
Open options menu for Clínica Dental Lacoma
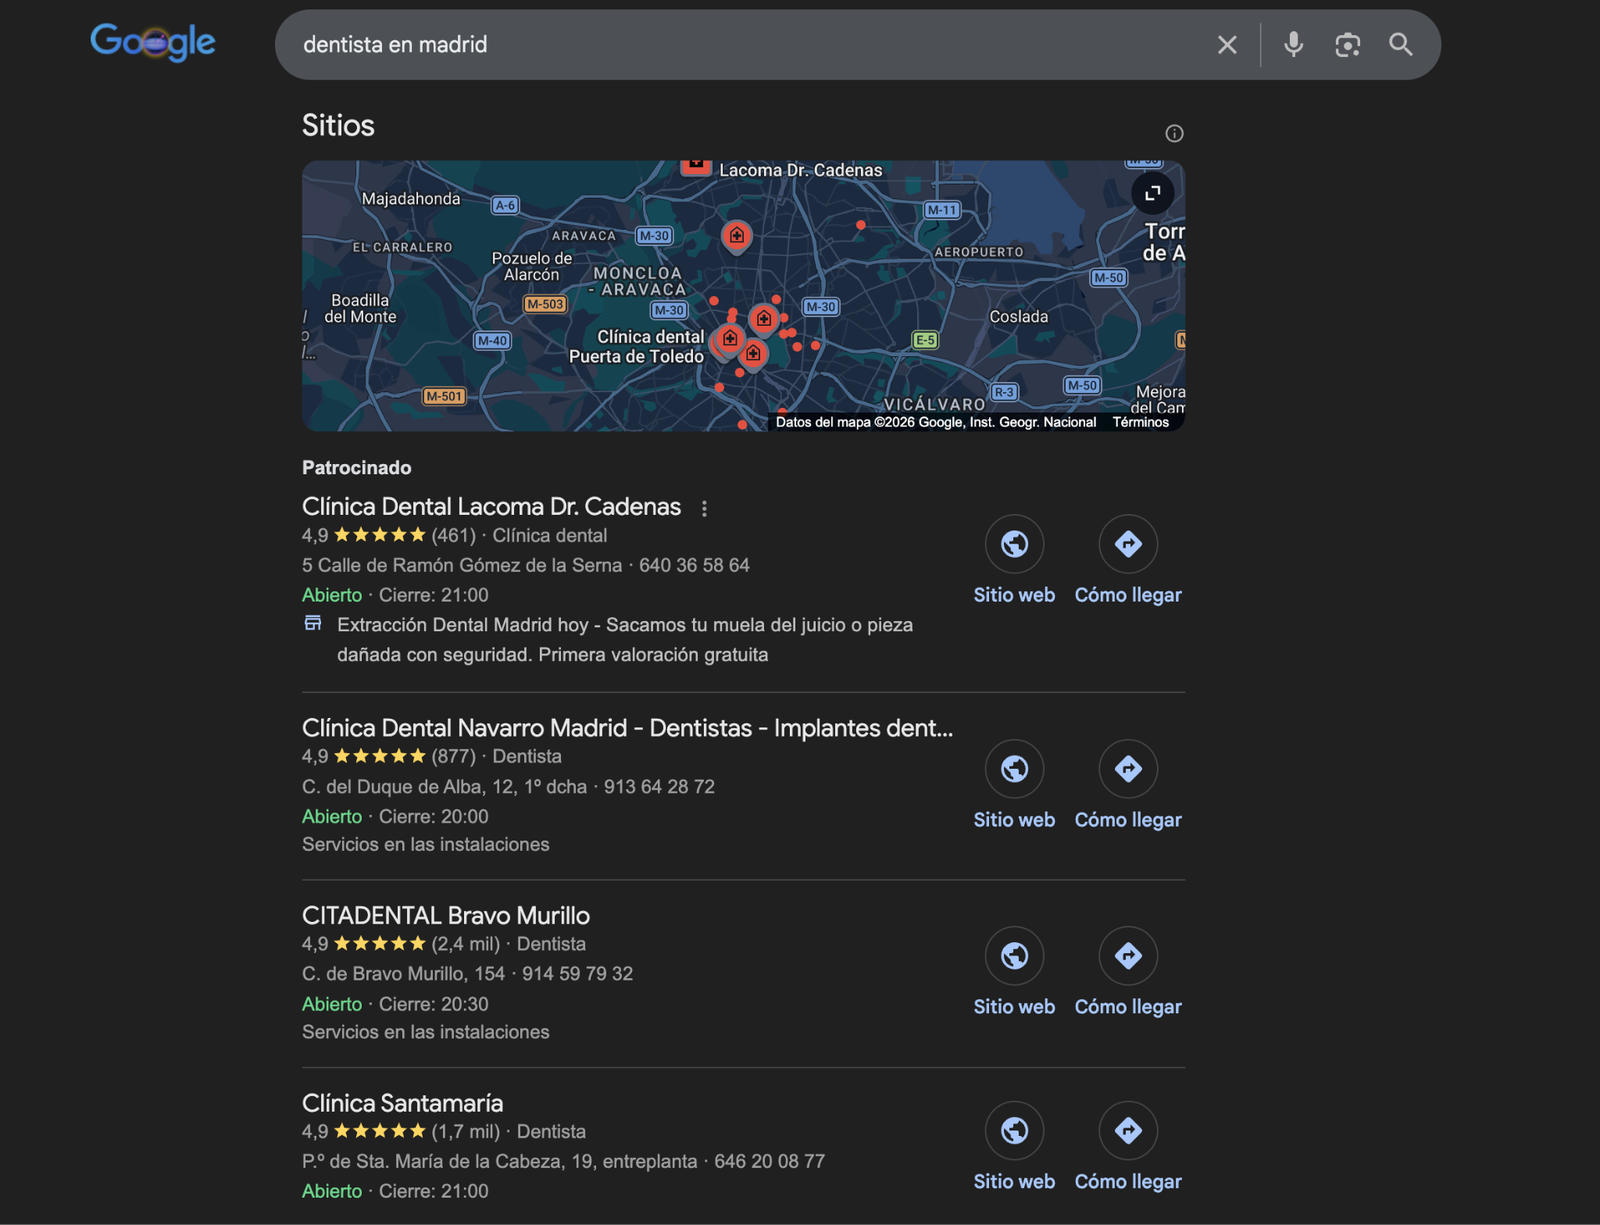[704, 509]
